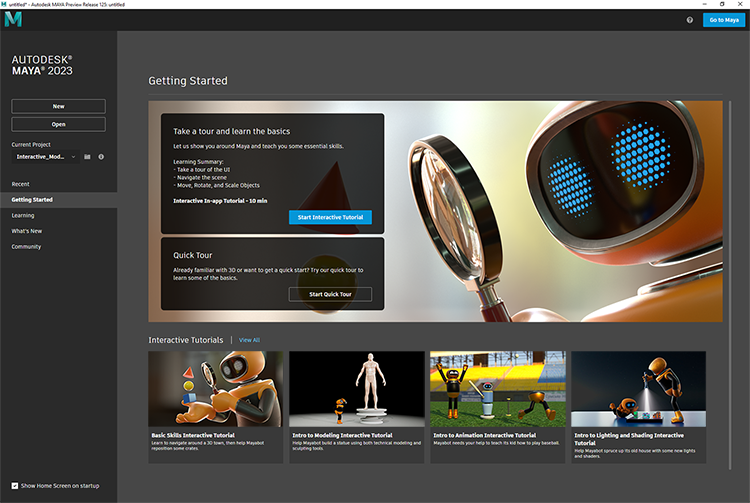
Task: Click the 'Quick Tour' heading text
Action: [192, 255]
